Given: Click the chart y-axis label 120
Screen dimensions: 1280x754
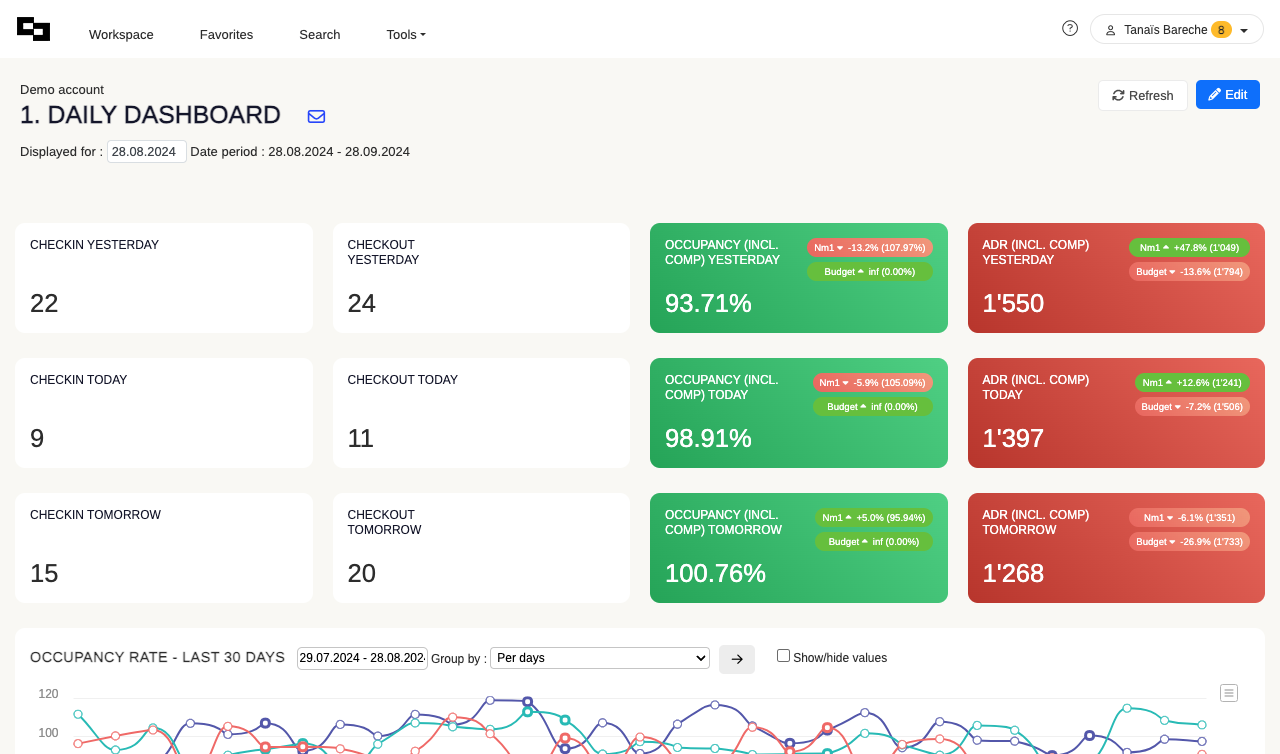Looking at the screenshot, I should tap(48, 693).
